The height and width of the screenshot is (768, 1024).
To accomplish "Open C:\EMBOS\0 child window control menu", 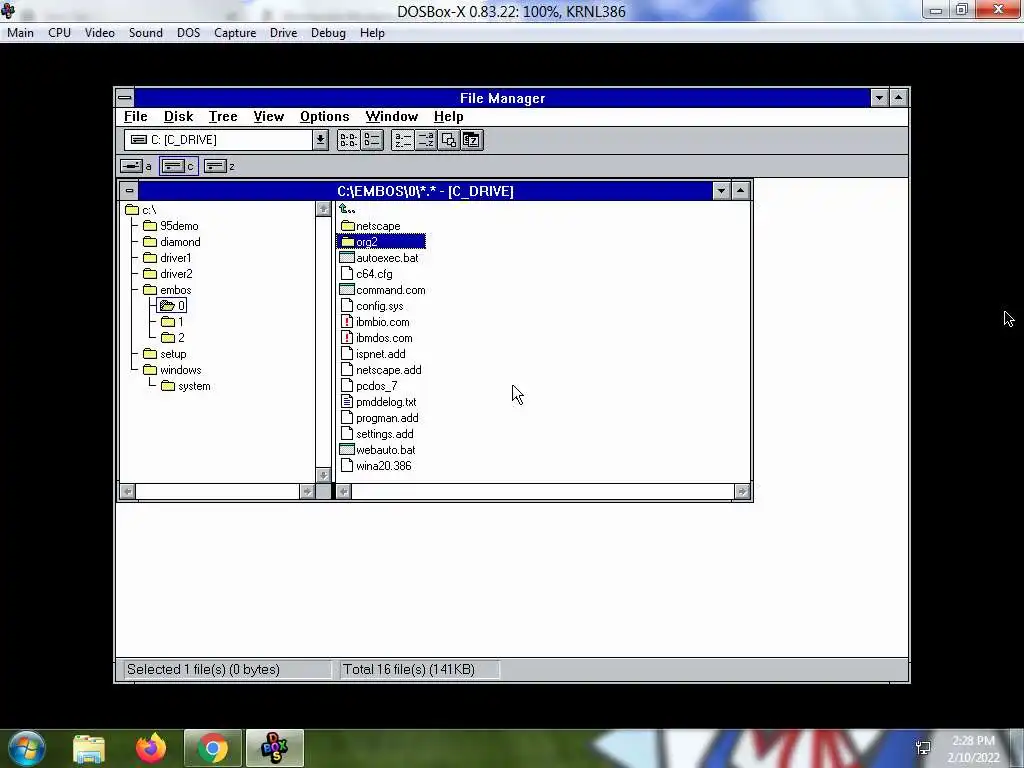I will pyautogui.click(x=129, y=191).
